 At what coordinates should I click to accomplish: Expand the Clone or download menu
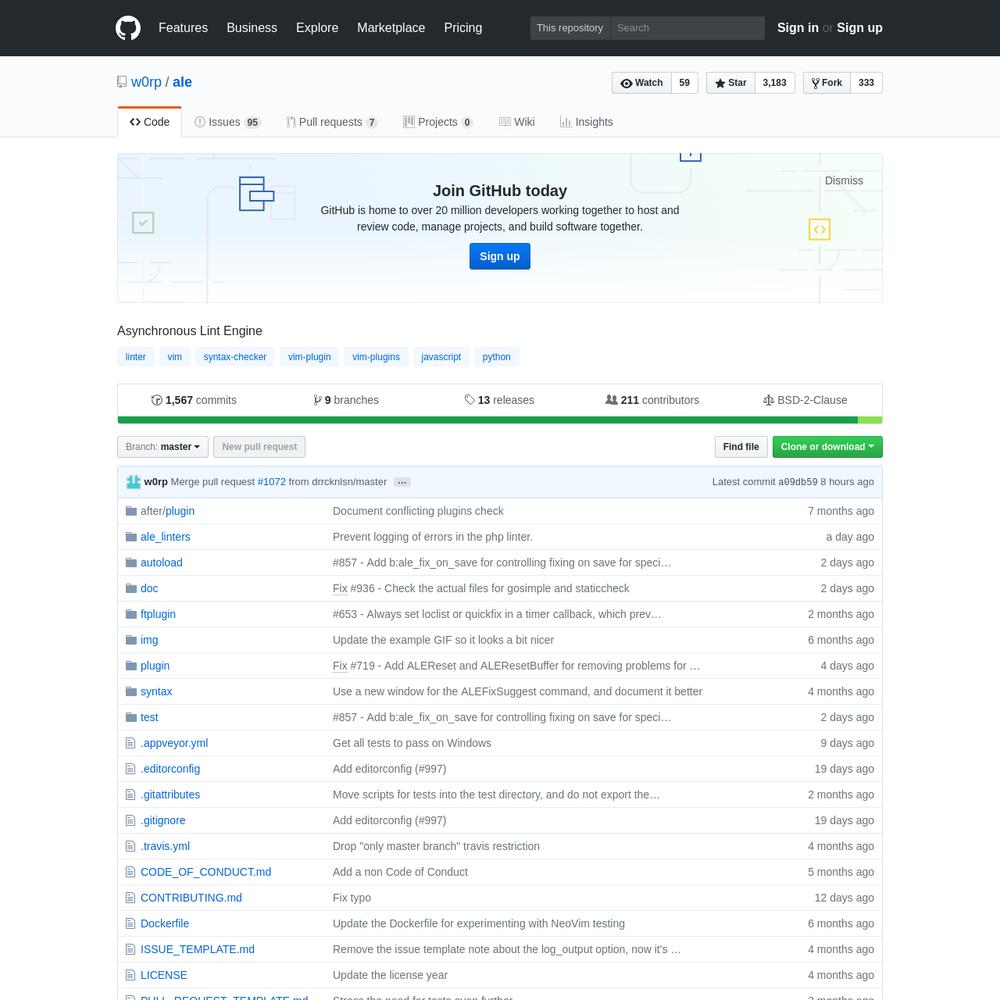[827, 446]
